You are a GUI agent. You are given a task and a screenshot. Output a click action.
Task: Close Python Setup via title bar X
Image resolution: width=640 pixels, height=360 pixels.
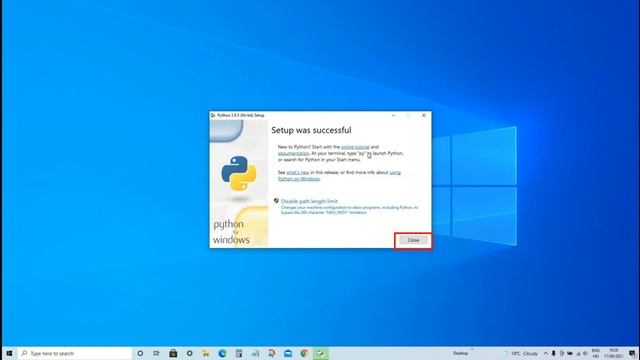coord(424,116)
